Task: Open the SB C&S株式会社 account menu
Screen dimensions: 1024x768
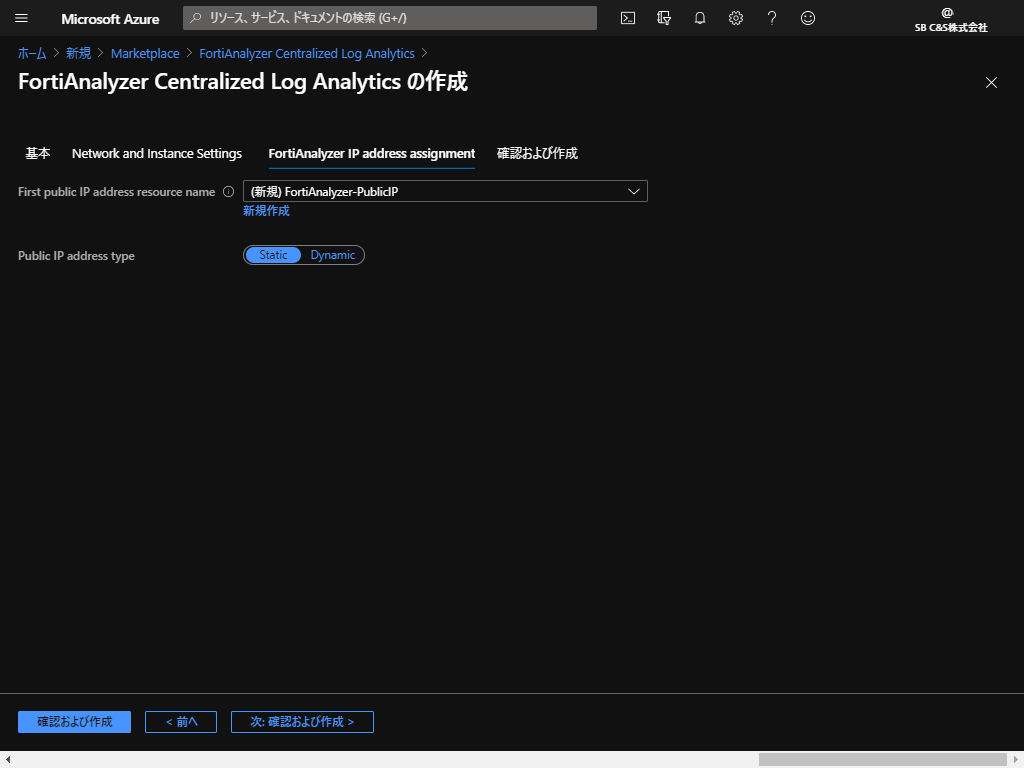Action: (950, 20)
